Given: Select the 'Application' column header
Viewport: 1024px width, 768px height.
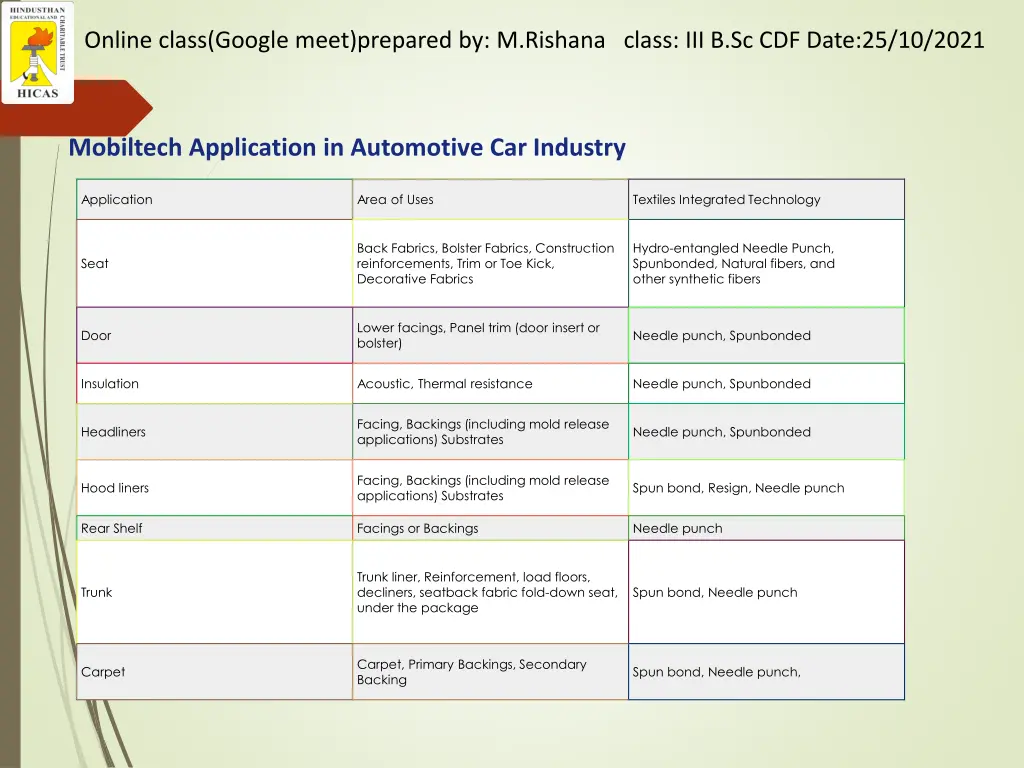Looking at the screenshot, I should 214,199.
